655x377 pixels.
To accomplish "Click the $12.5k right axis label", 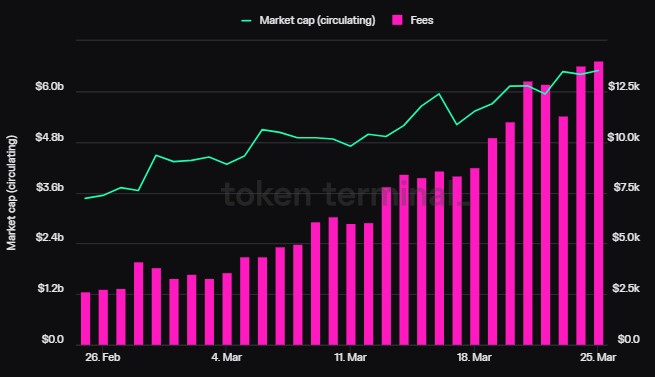I will 624,87.
